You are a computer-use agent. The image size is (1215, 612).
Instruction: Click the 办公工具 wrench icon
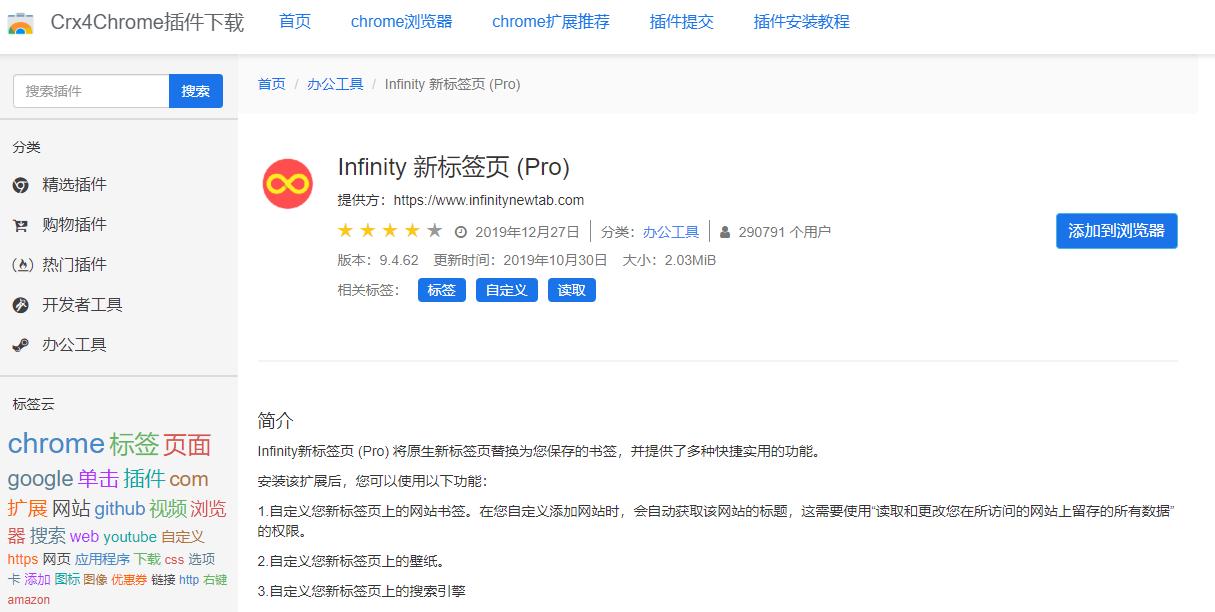[x=20, y=344]
